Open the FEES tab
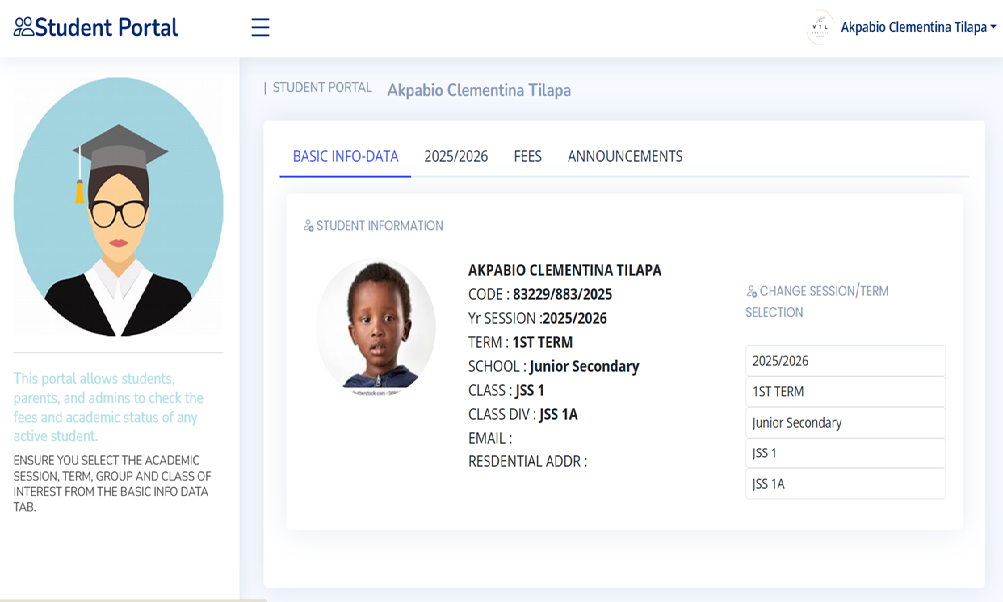 click(x=528, y=156)
